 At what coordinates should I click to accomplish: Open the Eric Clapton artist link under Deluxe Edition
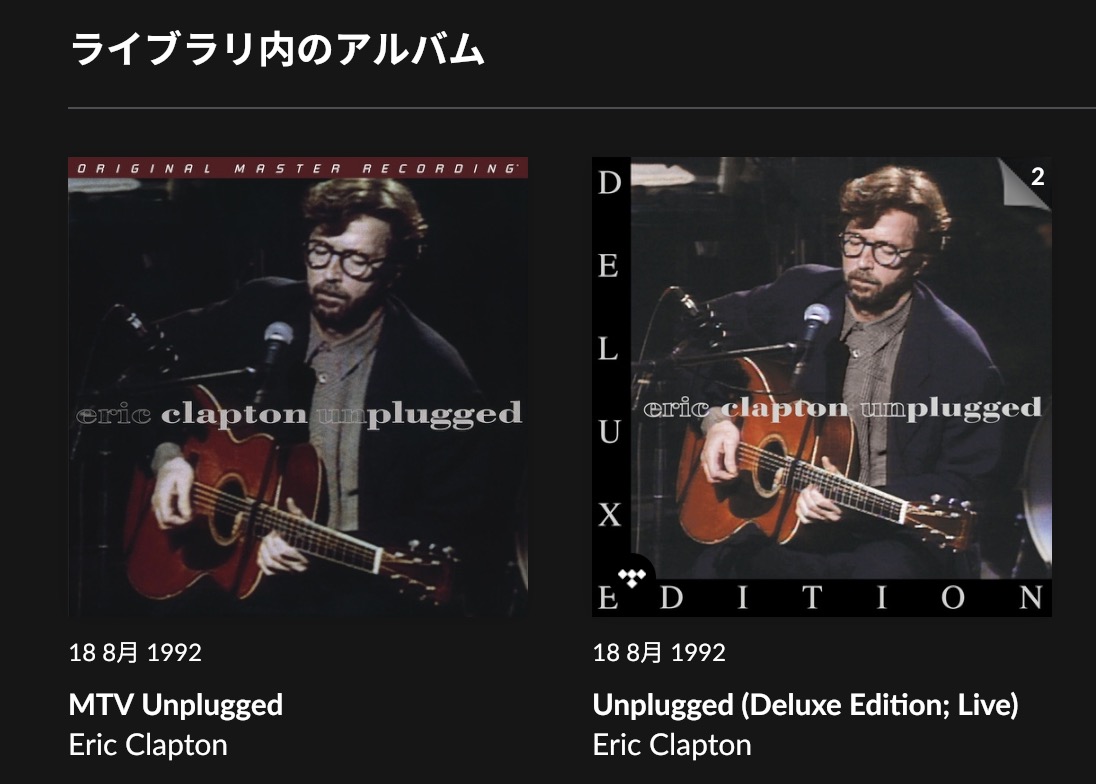click(x=672, y=745)
